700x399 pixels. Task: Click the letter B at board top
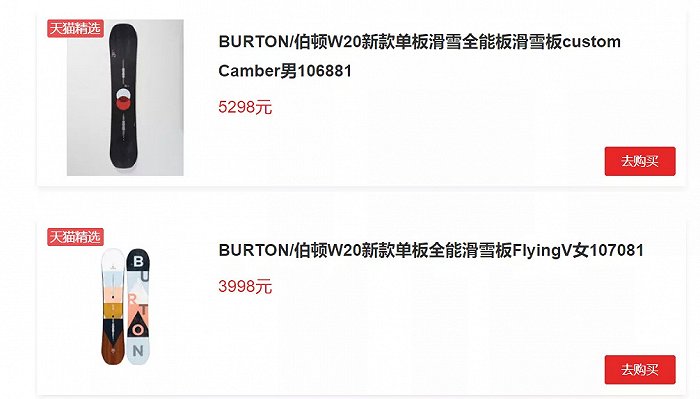click(138, 261)
